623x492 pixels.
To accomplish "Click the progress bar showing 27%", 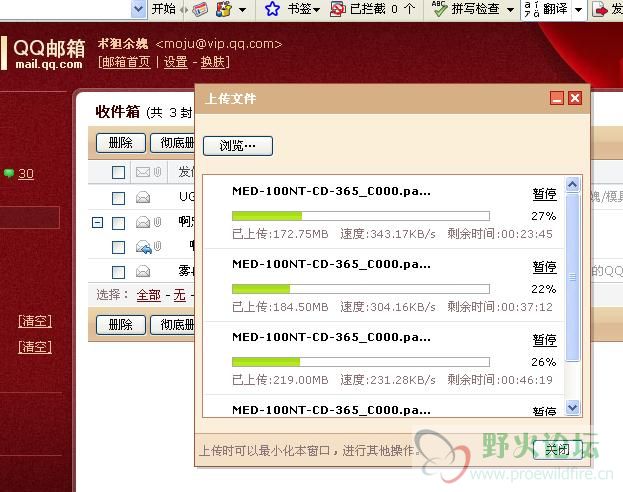I will [x=361, y=216].
